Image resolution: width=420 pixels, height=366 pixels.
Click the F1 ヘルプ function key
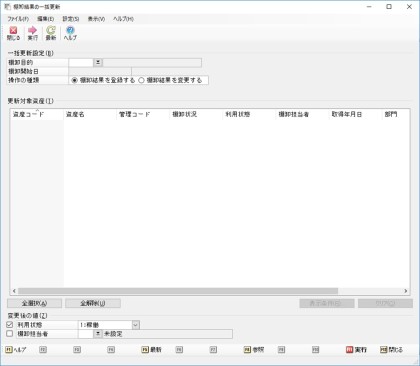point(16,350)
